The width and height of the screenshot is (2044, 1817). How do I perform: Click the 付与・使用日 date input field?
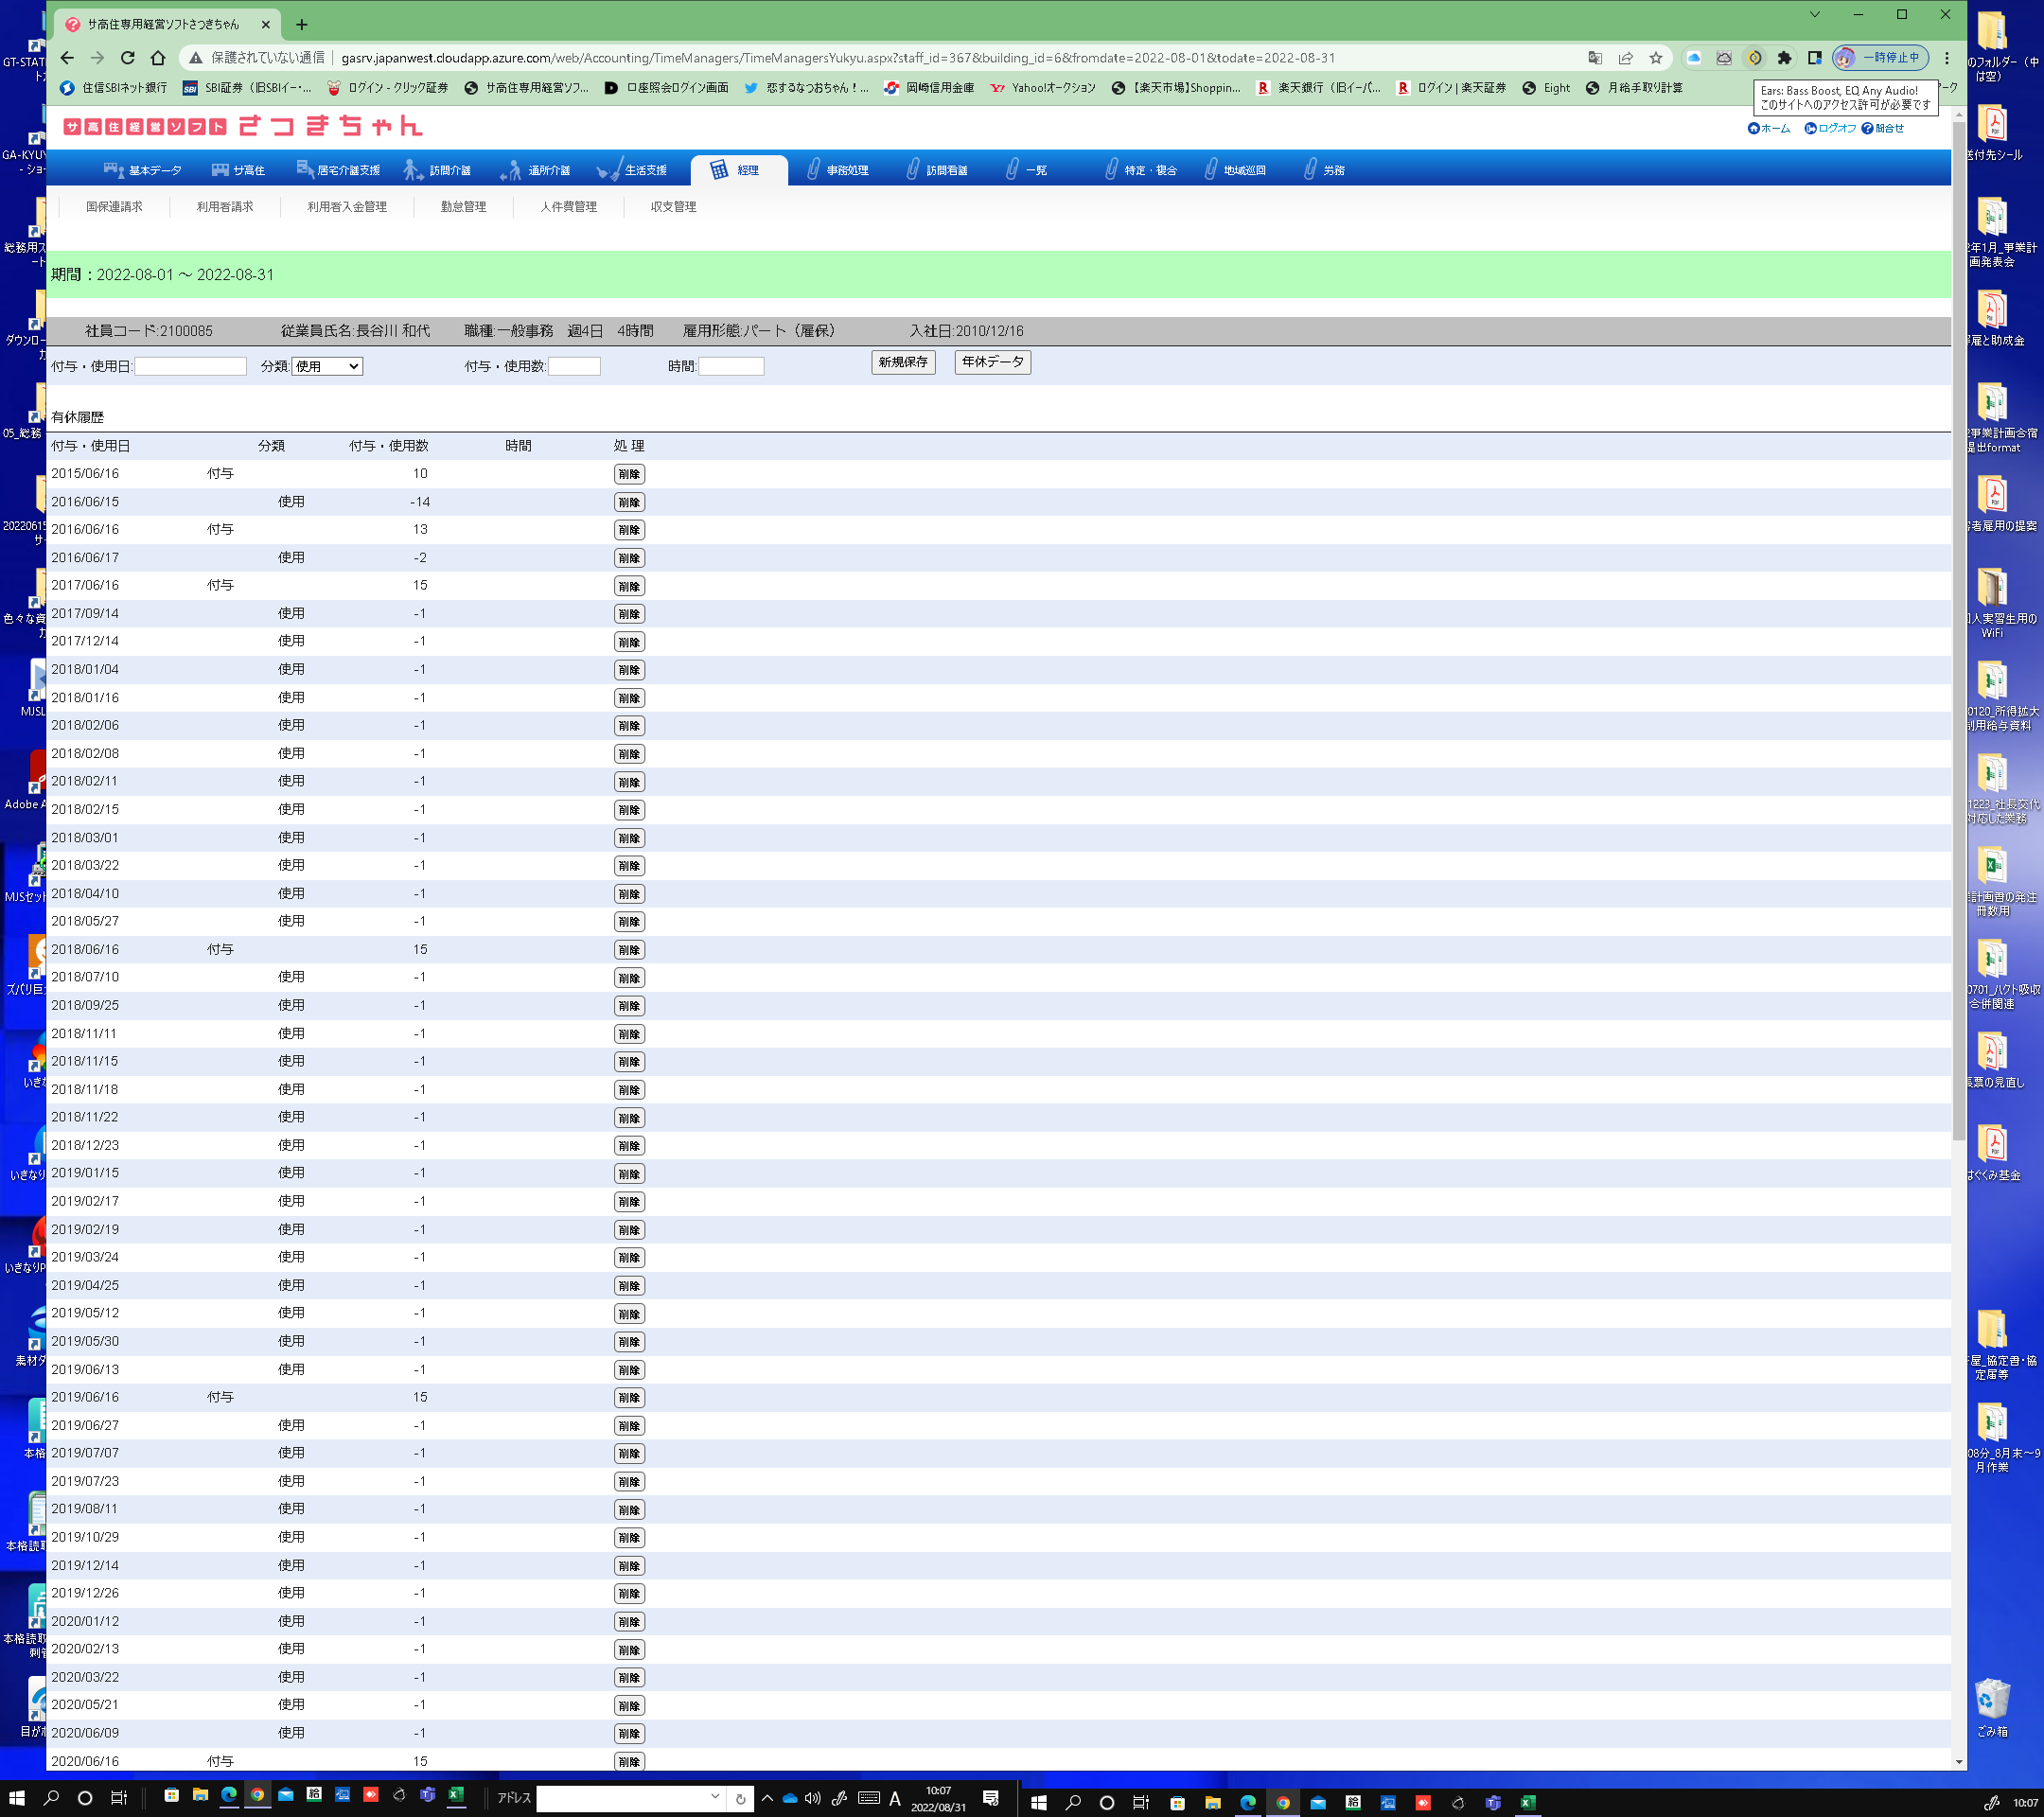click(x=190, y=367)
